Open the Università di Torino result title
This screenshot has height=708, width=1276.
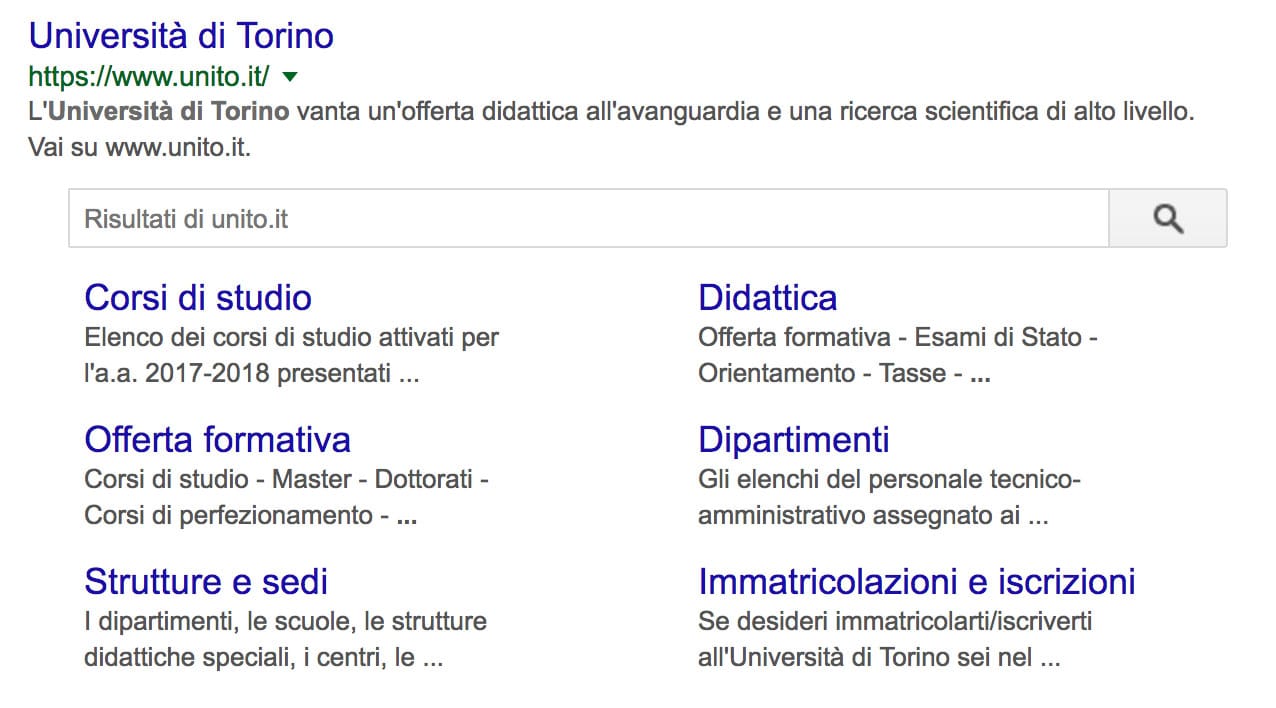[181, 36]
